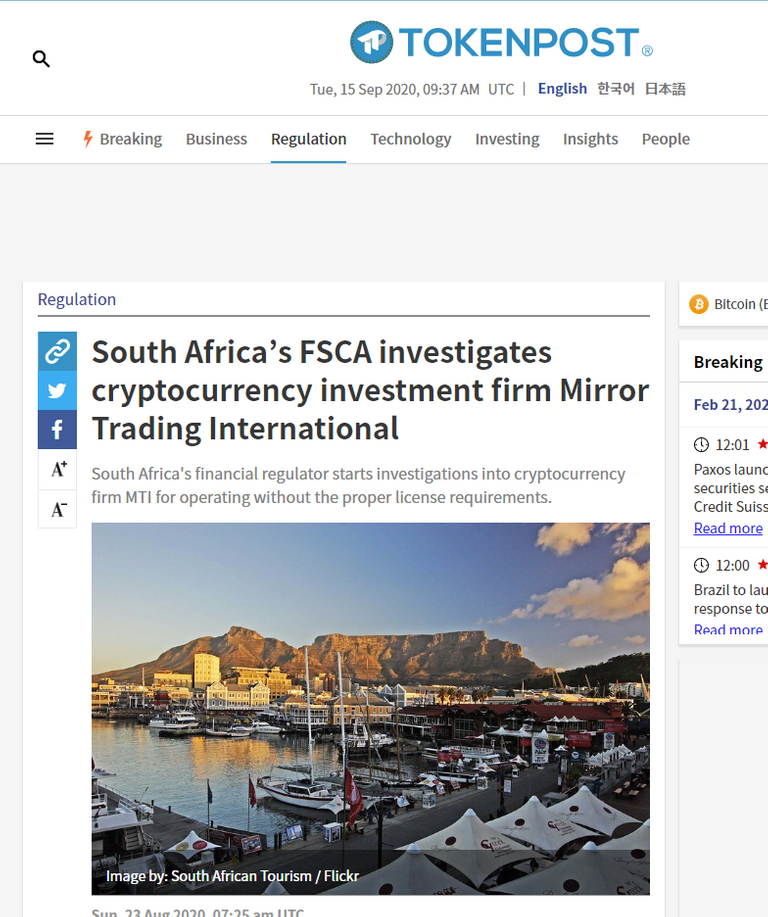The image size is (768, 917).
Task: Click the Breaking lightning bolt icon
Action: [x=88, y=139]
